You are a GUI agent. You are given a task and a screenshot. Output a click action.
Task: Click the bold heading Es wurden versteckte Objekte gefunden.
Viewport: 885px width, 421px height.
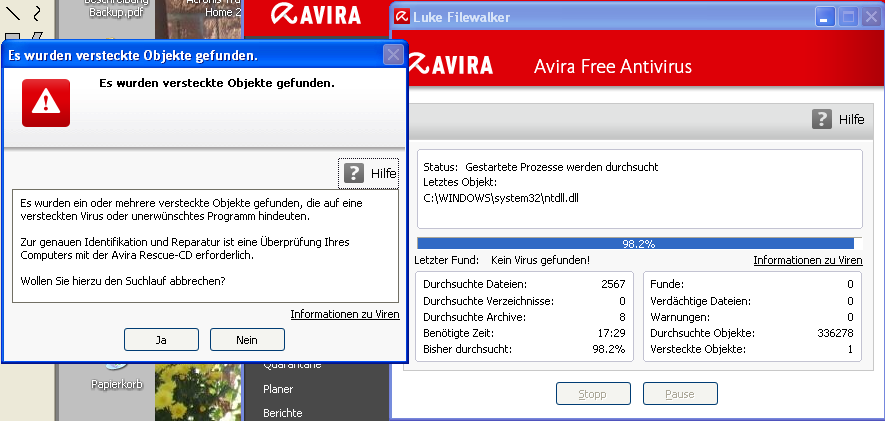pos(217,84)
